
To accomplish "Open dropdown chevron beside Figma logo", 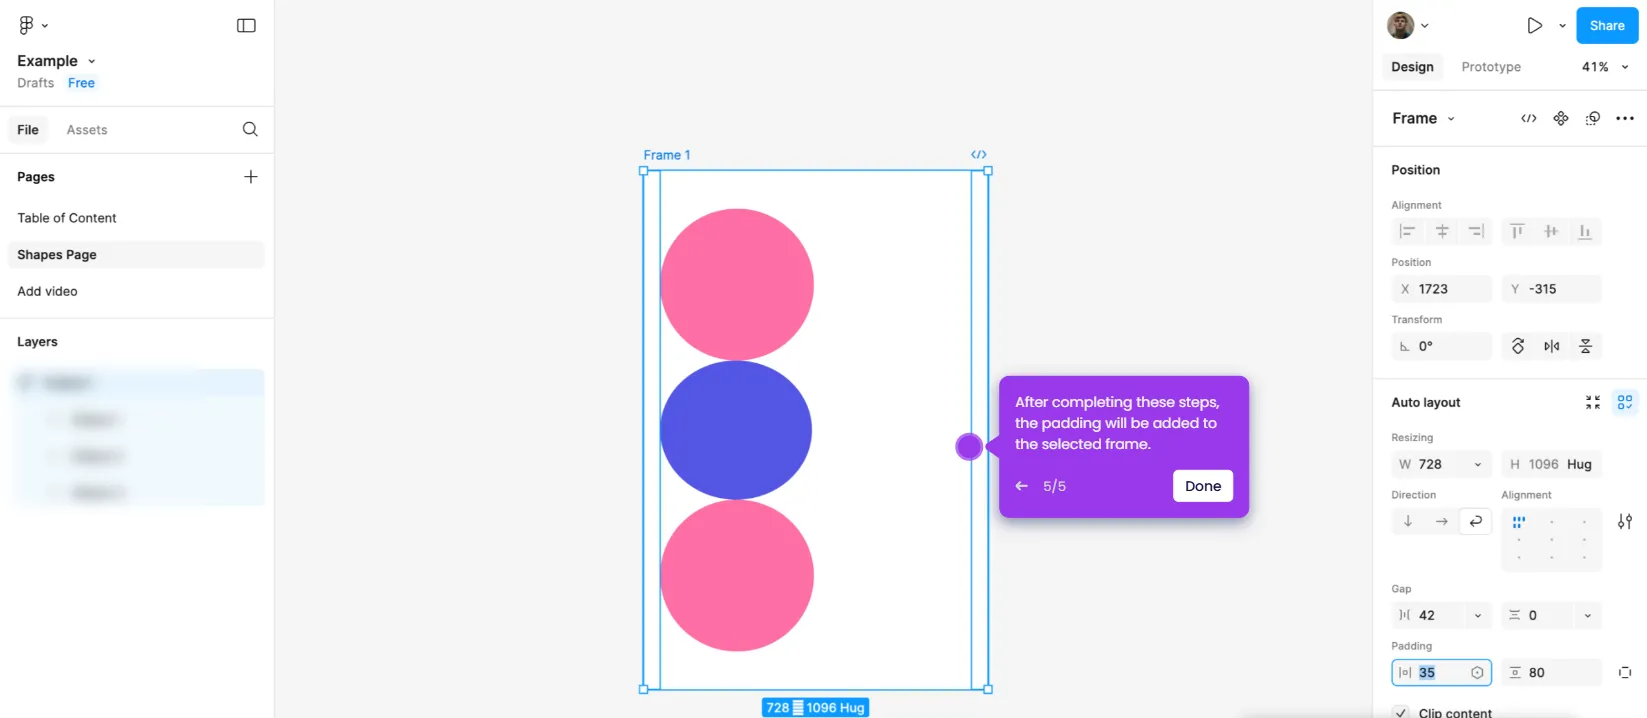I will (45, 26).
